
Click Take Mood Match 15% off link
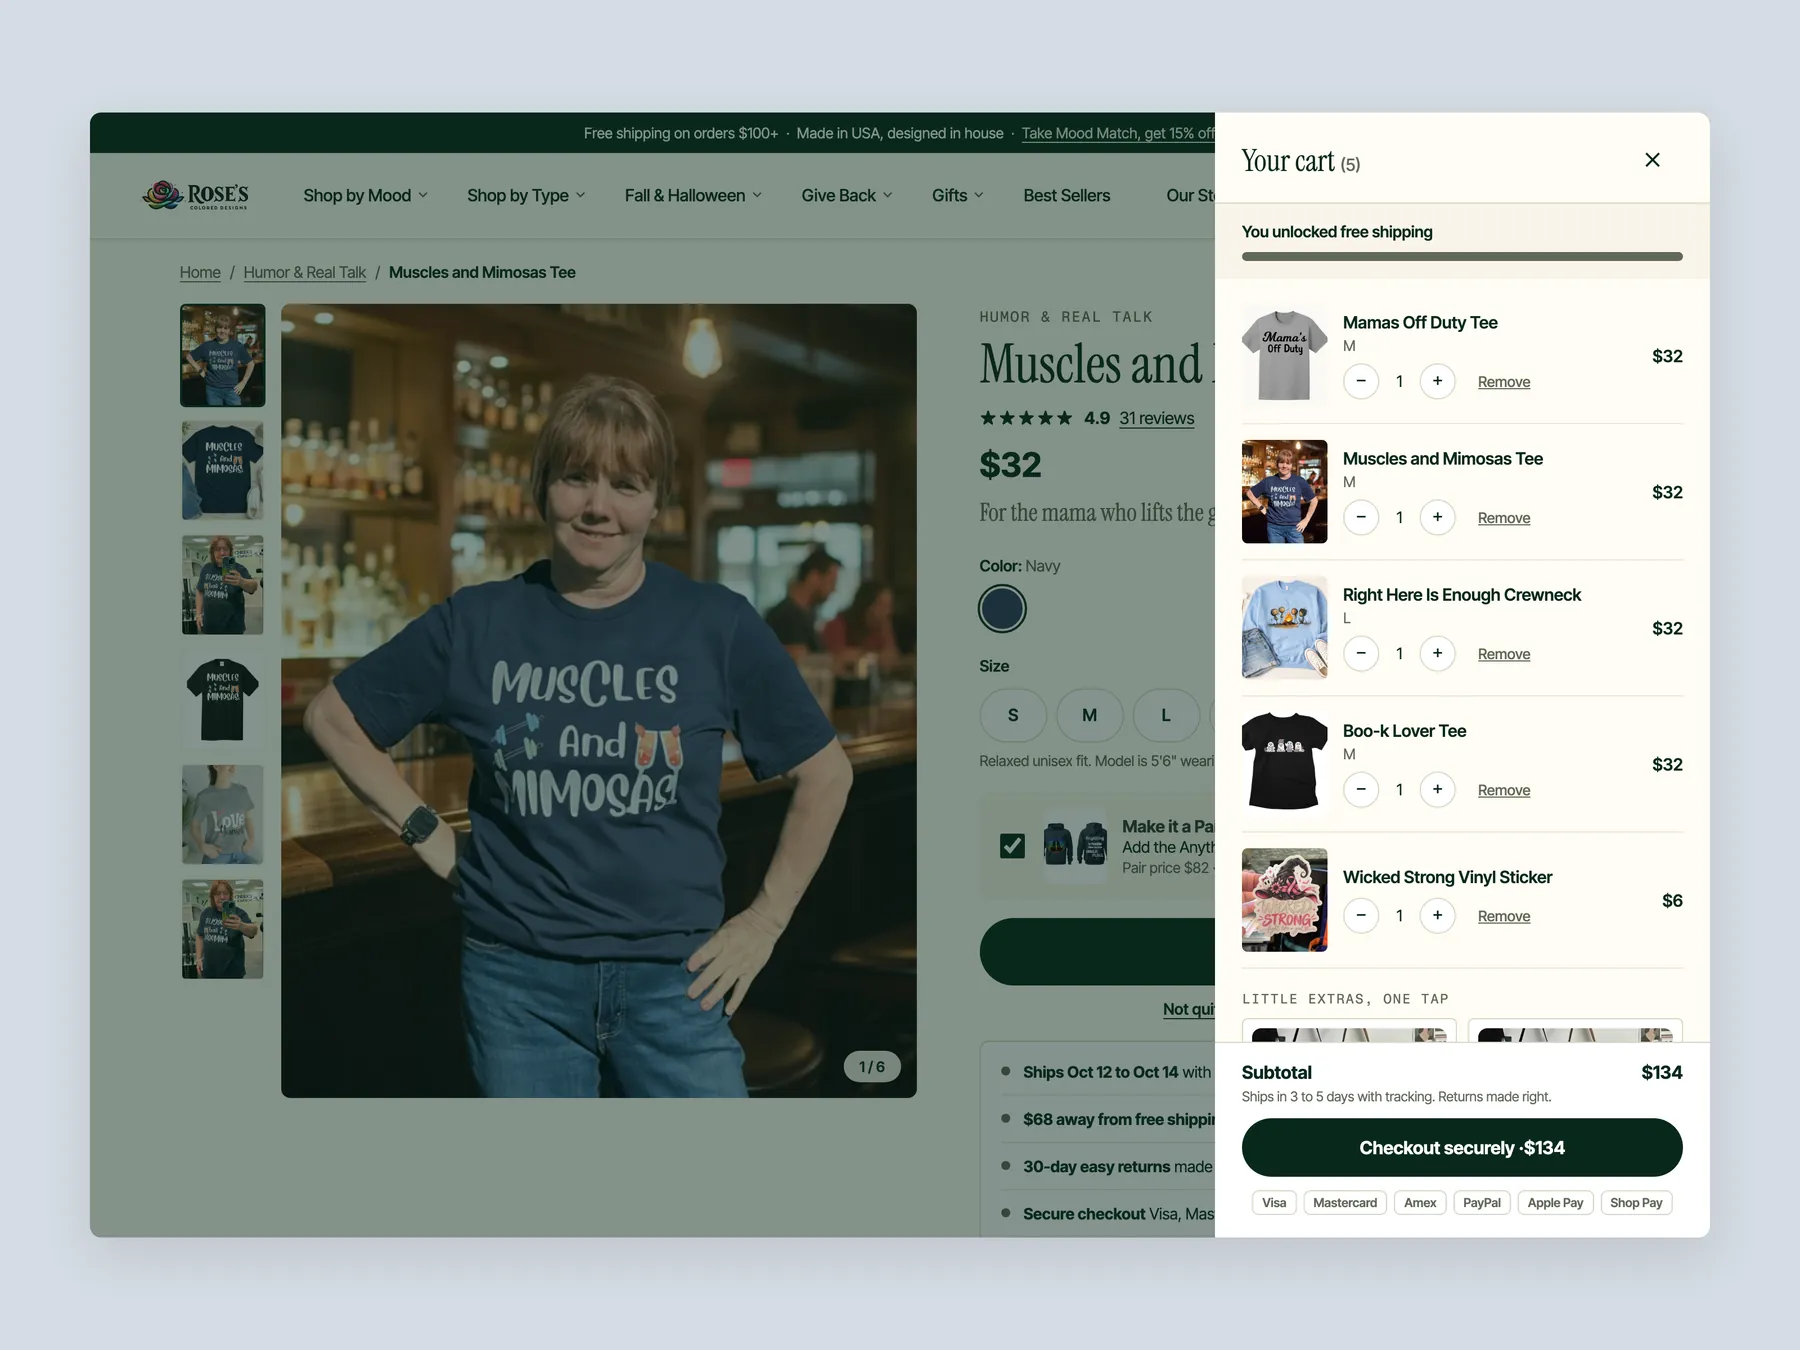[x=1118, y=133]
